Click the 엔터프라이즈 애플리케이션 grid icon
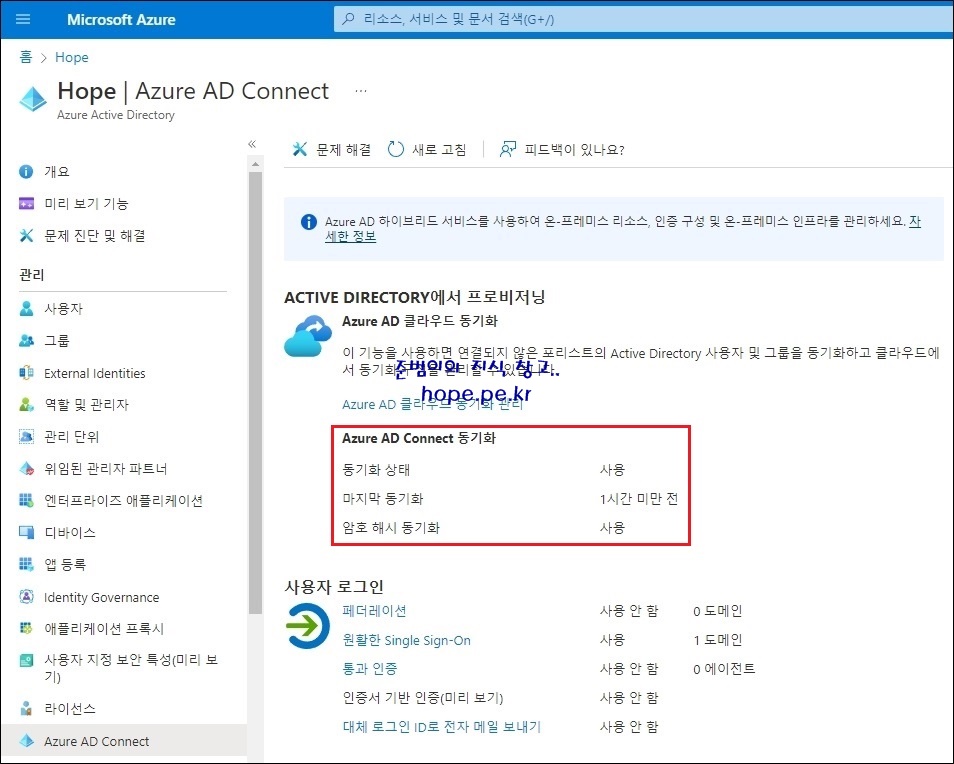Screen dimensions: 954x764 click(x=26, y=500)
